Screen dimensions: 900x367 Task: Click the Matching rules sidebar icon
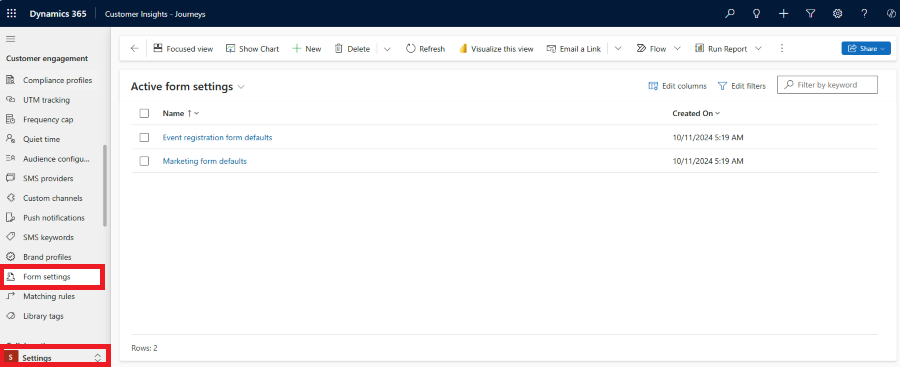[x=10, y=296]
